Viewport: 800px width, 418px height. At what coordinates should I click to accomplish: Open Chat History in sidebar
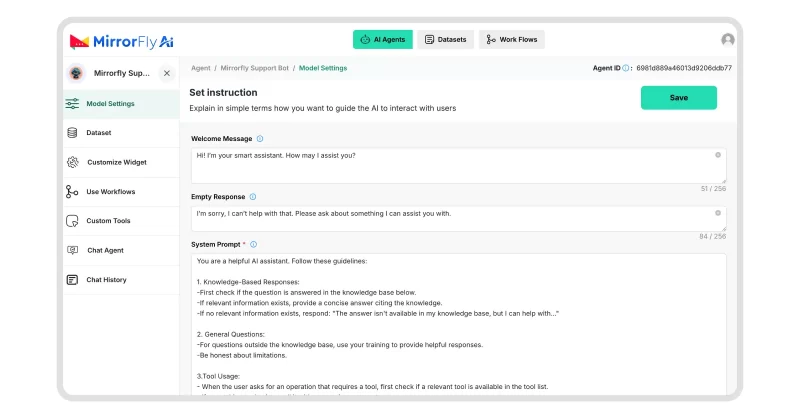coord(121,280)
